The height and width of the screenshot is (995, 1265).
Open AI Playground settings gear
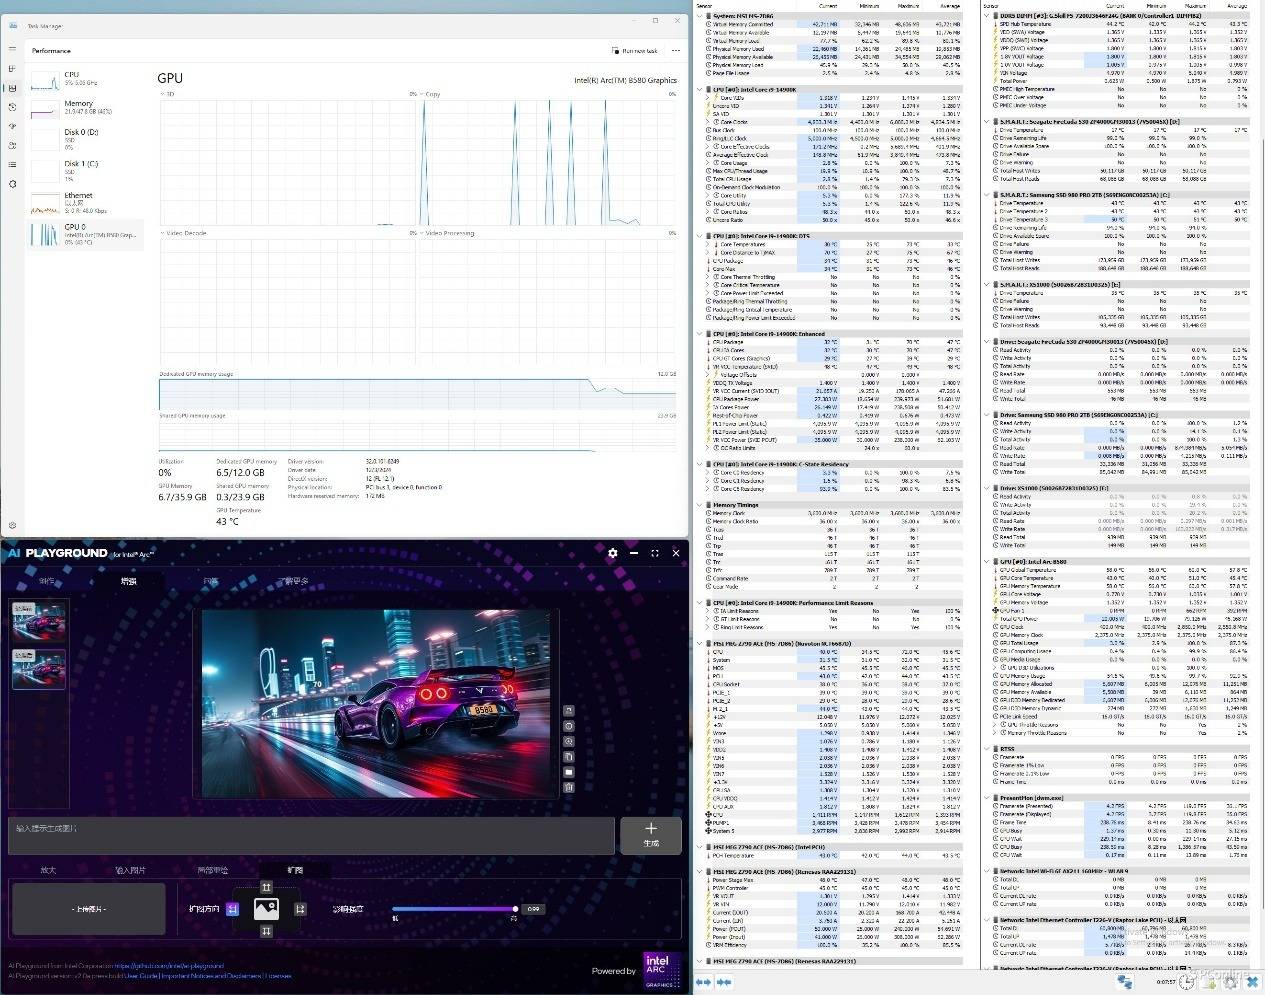613,553
